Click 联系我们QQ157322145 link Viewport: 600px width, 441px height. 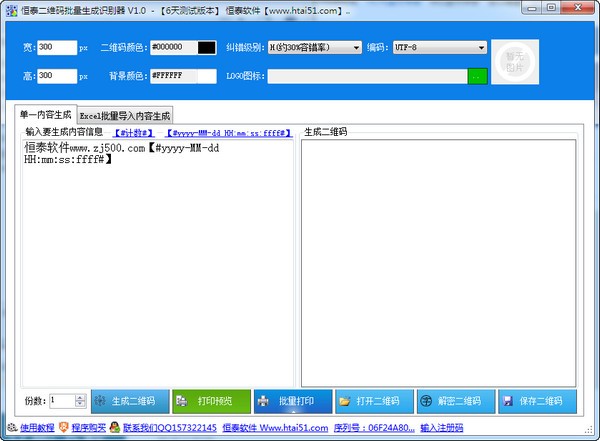point(170,428)
